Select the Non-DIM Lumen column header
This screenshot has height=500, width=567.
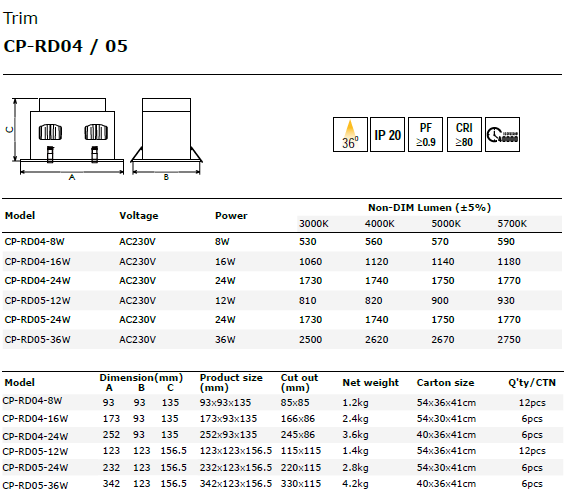[x=429, y=208]
